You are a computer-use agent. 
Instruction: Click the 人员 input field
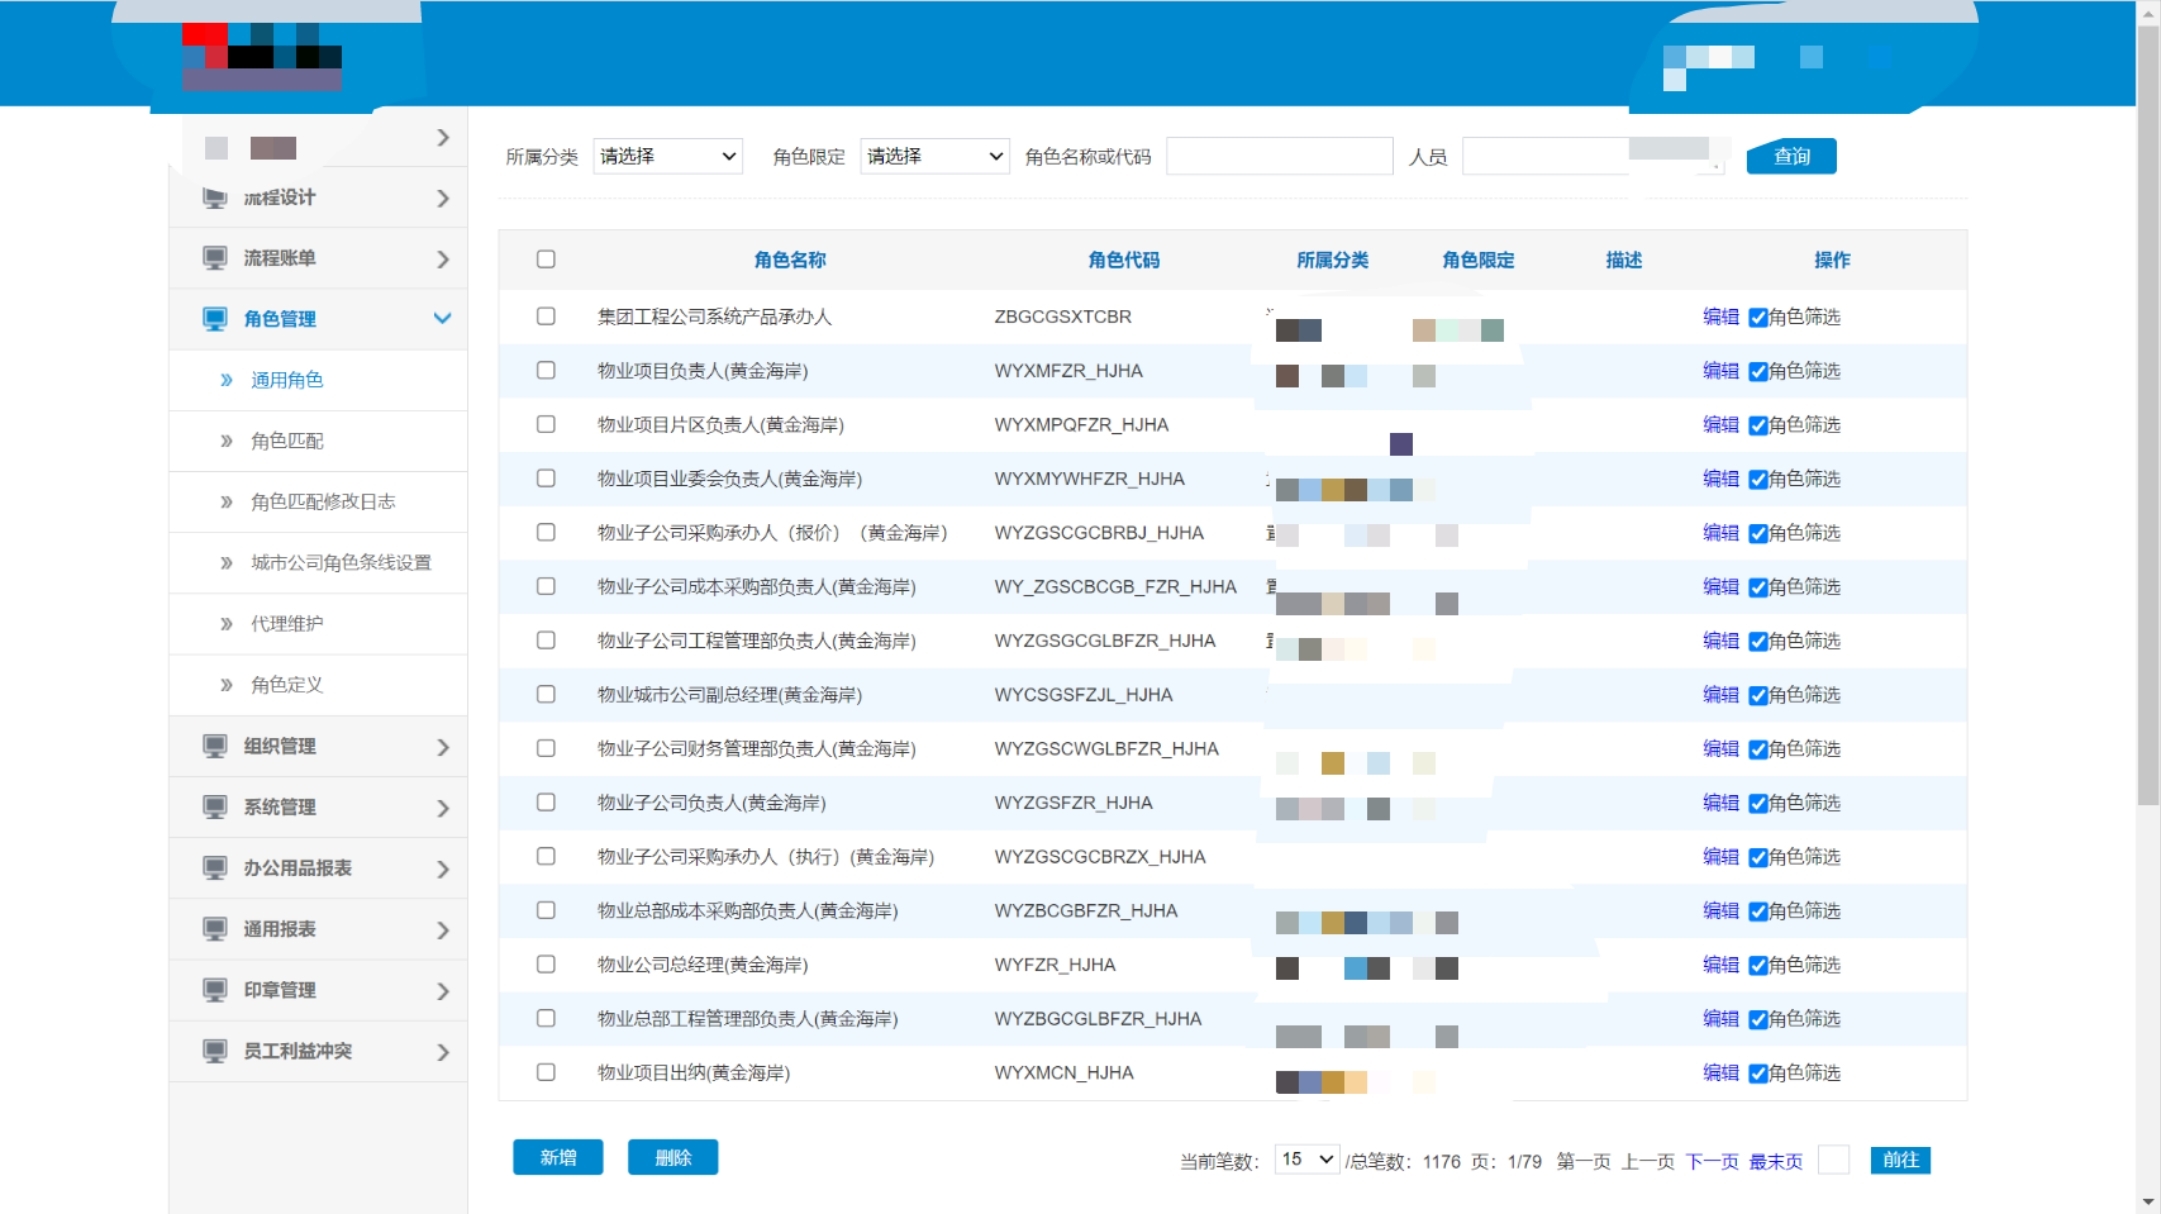click(x=1594, y=156)
